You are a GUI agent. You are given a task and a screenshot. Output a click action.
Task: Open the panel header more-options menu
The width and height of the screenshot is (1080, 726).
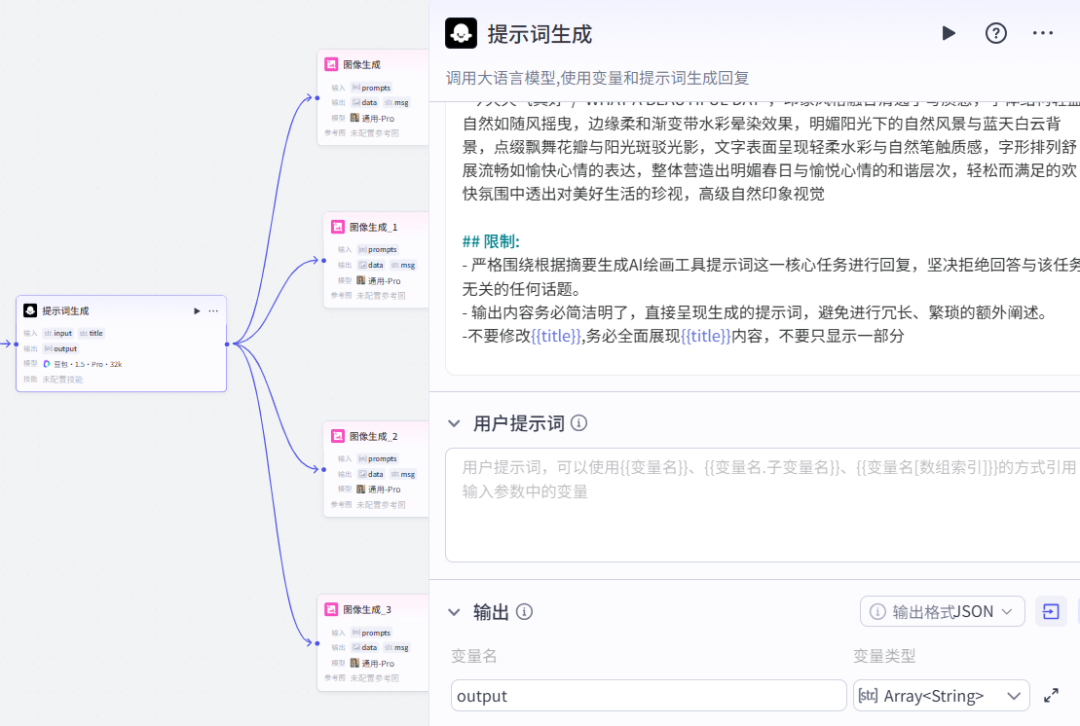pos(1043,33)
